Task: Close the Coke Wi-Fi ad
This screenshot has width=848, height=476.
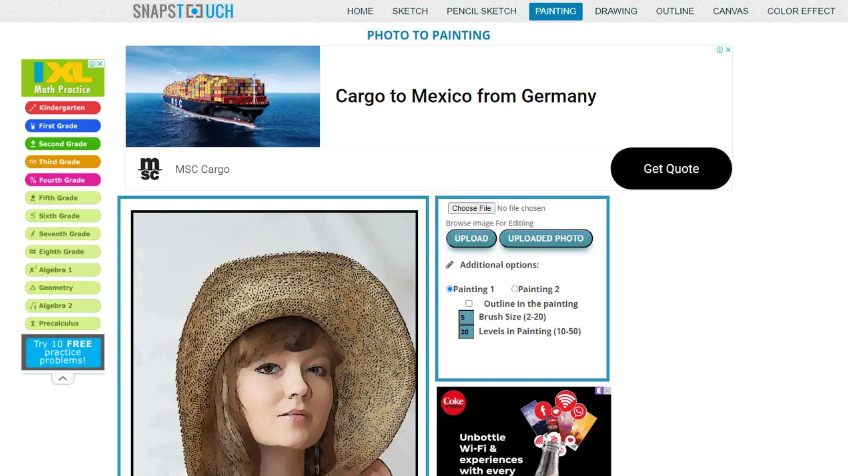Action: (x=607, y=391)
